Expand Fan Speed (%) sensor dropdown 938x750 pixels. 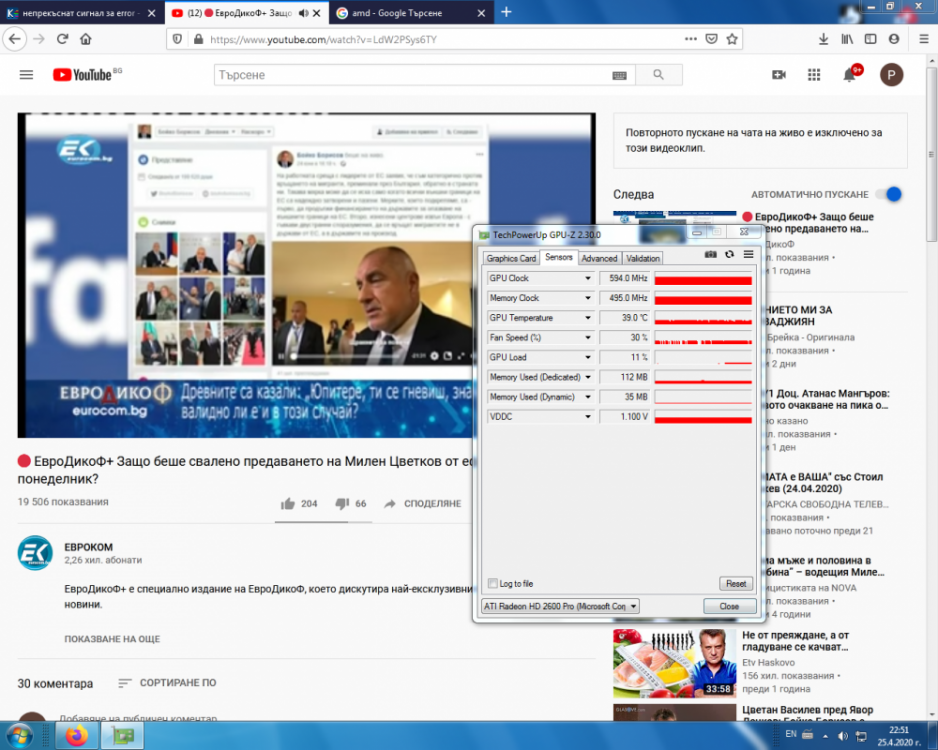coord(587,337)
